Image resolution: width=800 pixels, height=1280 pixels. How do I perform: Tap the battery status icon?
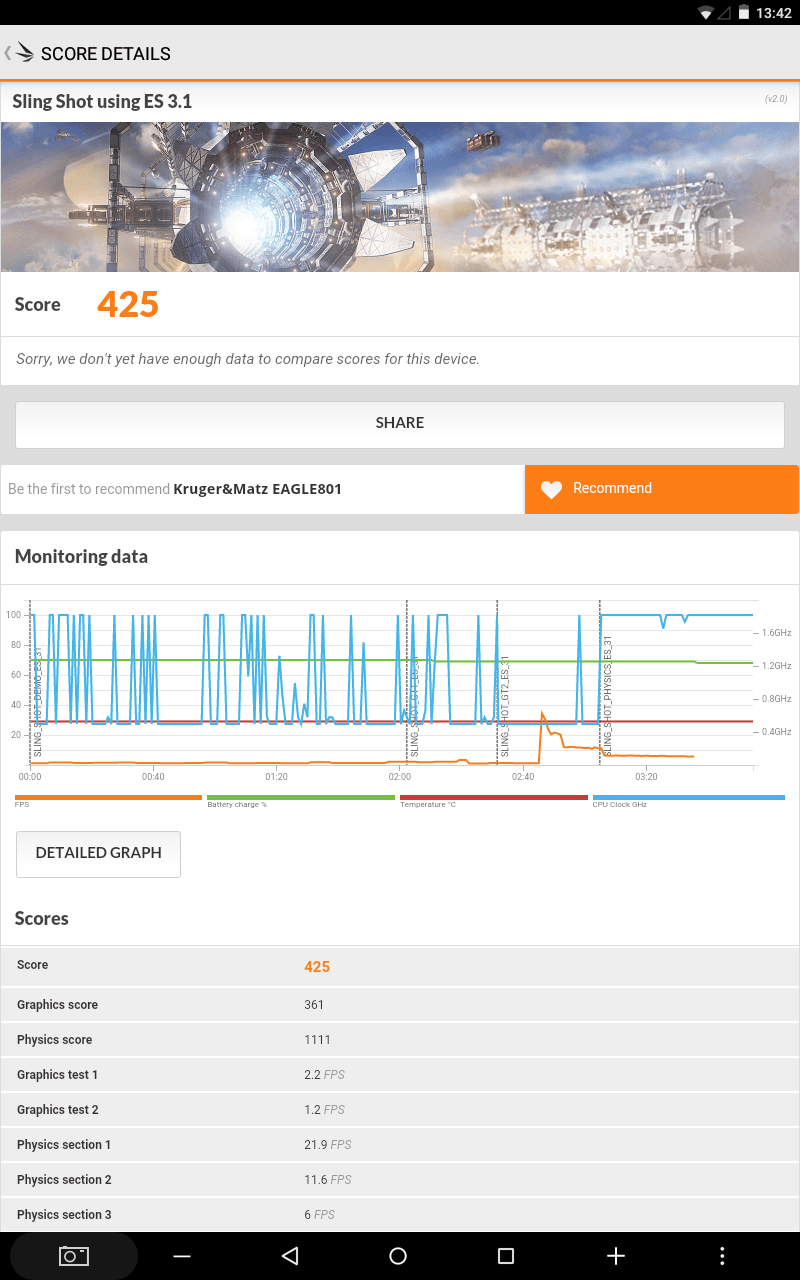744,13
